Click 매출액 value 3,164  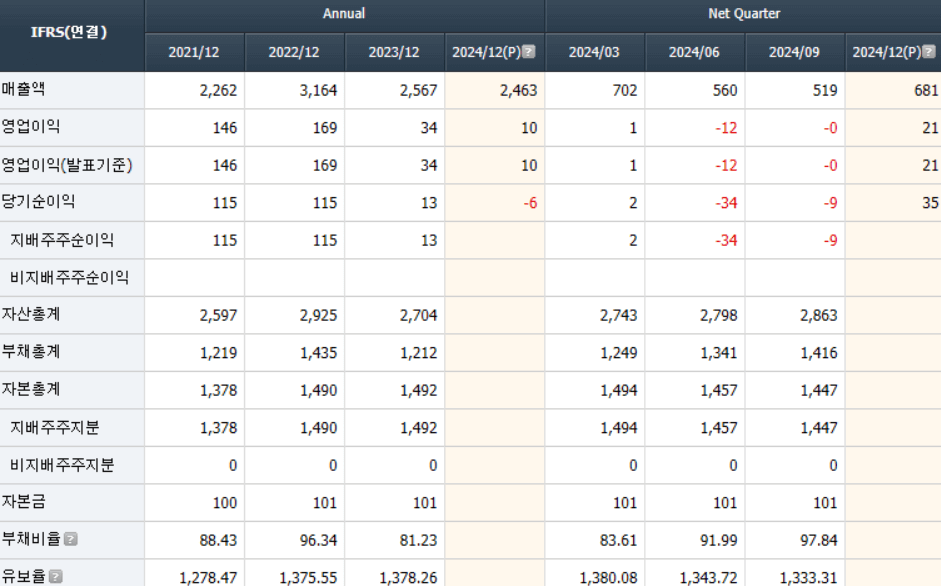[319, 90]
